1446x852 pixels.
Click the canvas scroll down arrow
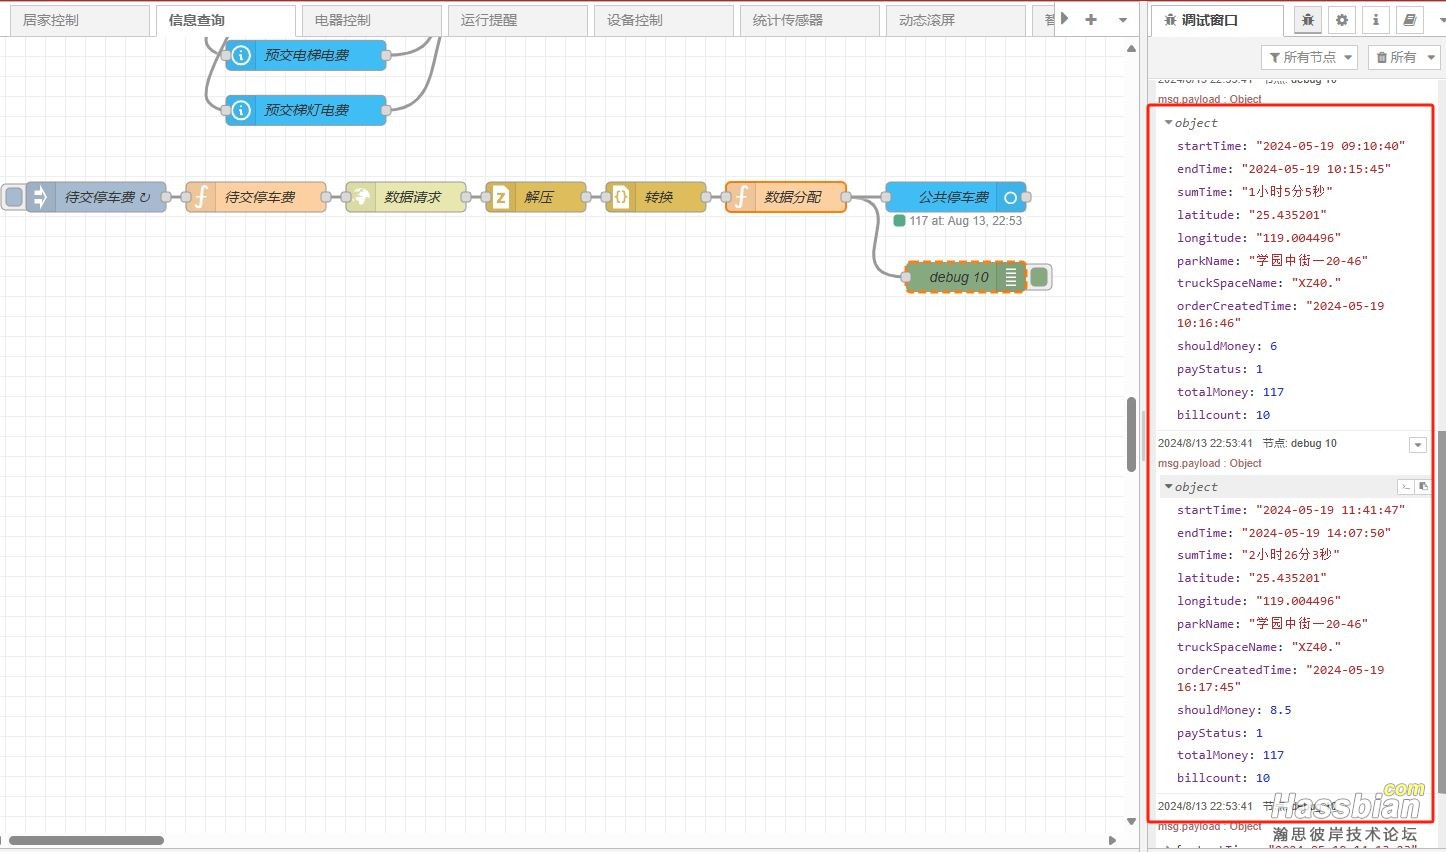coord(1131,822)
